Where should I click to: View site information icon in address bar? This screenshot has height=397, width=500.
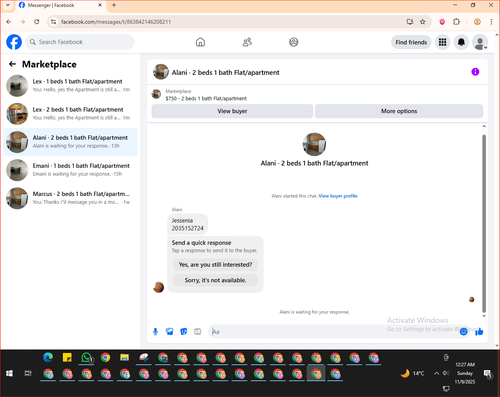pyautogui.click(x=53, y=22)
